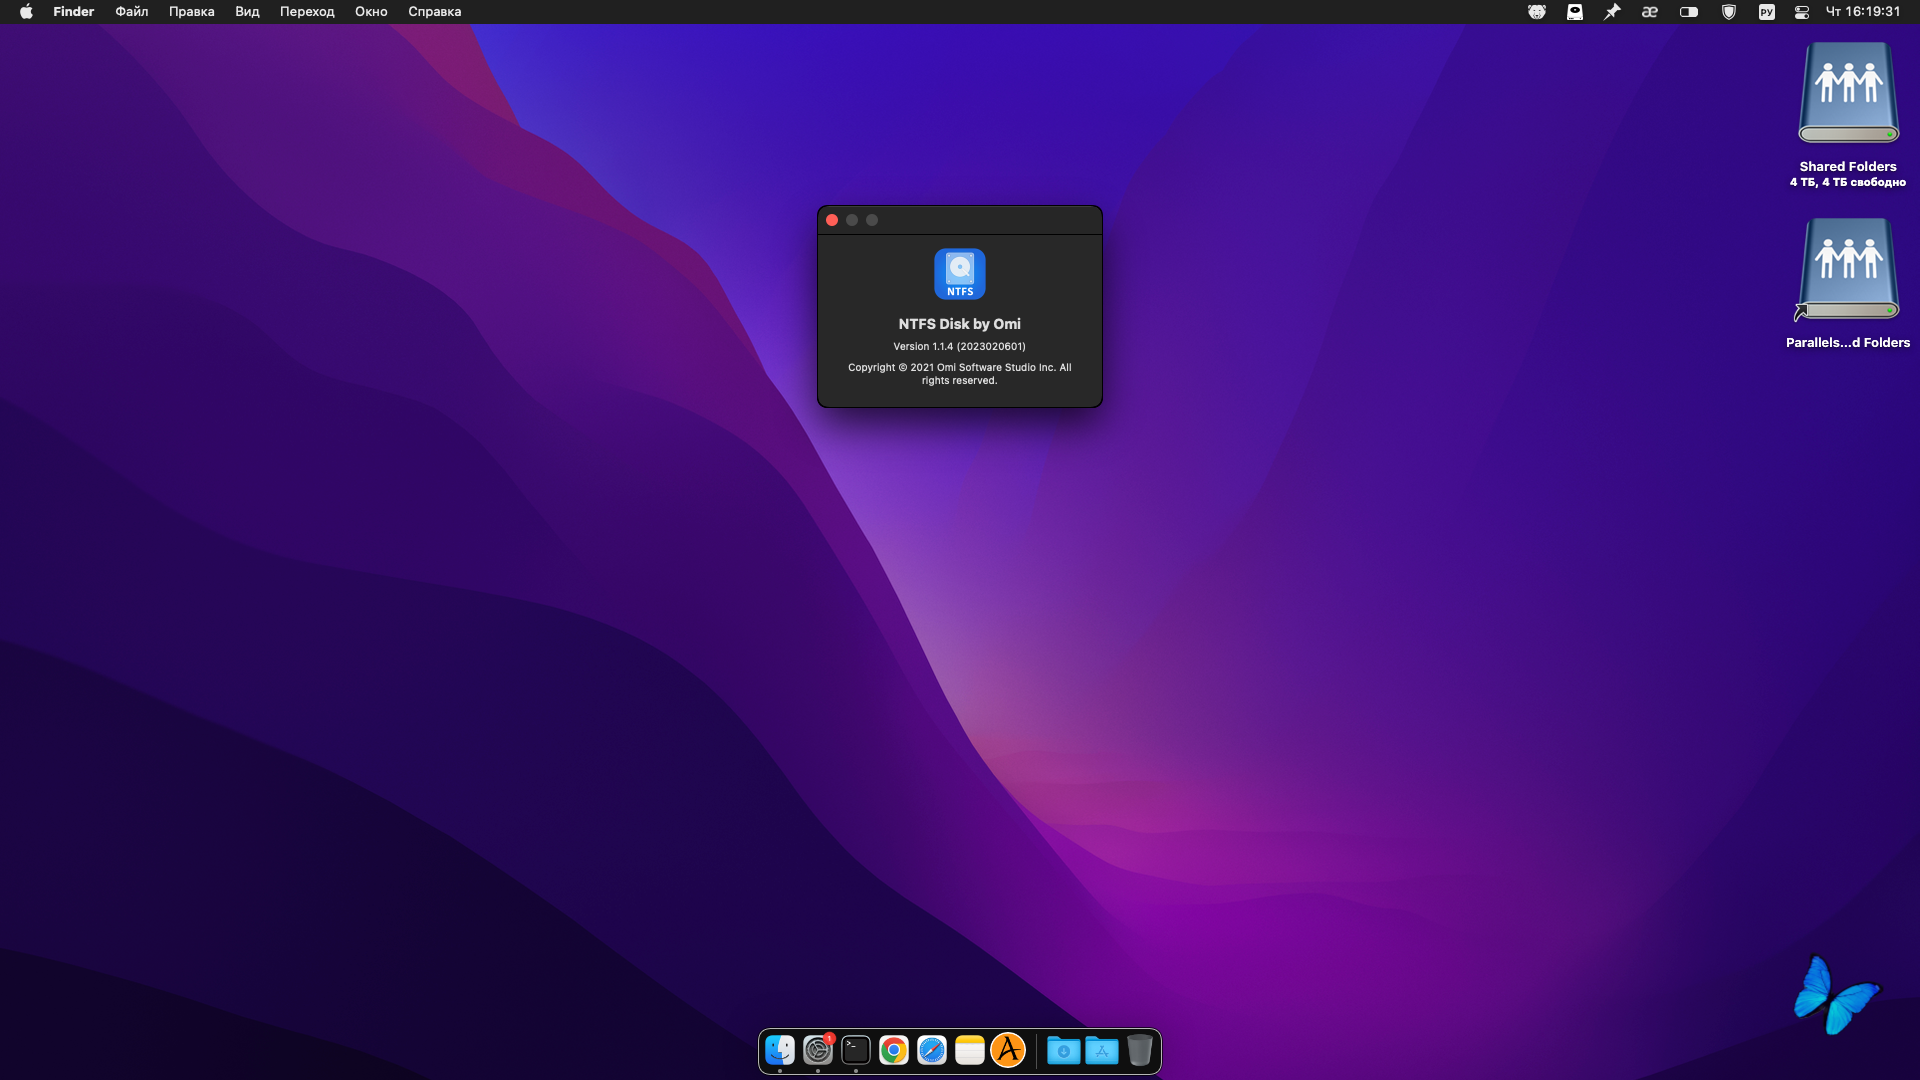Open the shield security menu bar icon
The width and height of the screenshot is (1920, 1080).
tap(1728, 12)
